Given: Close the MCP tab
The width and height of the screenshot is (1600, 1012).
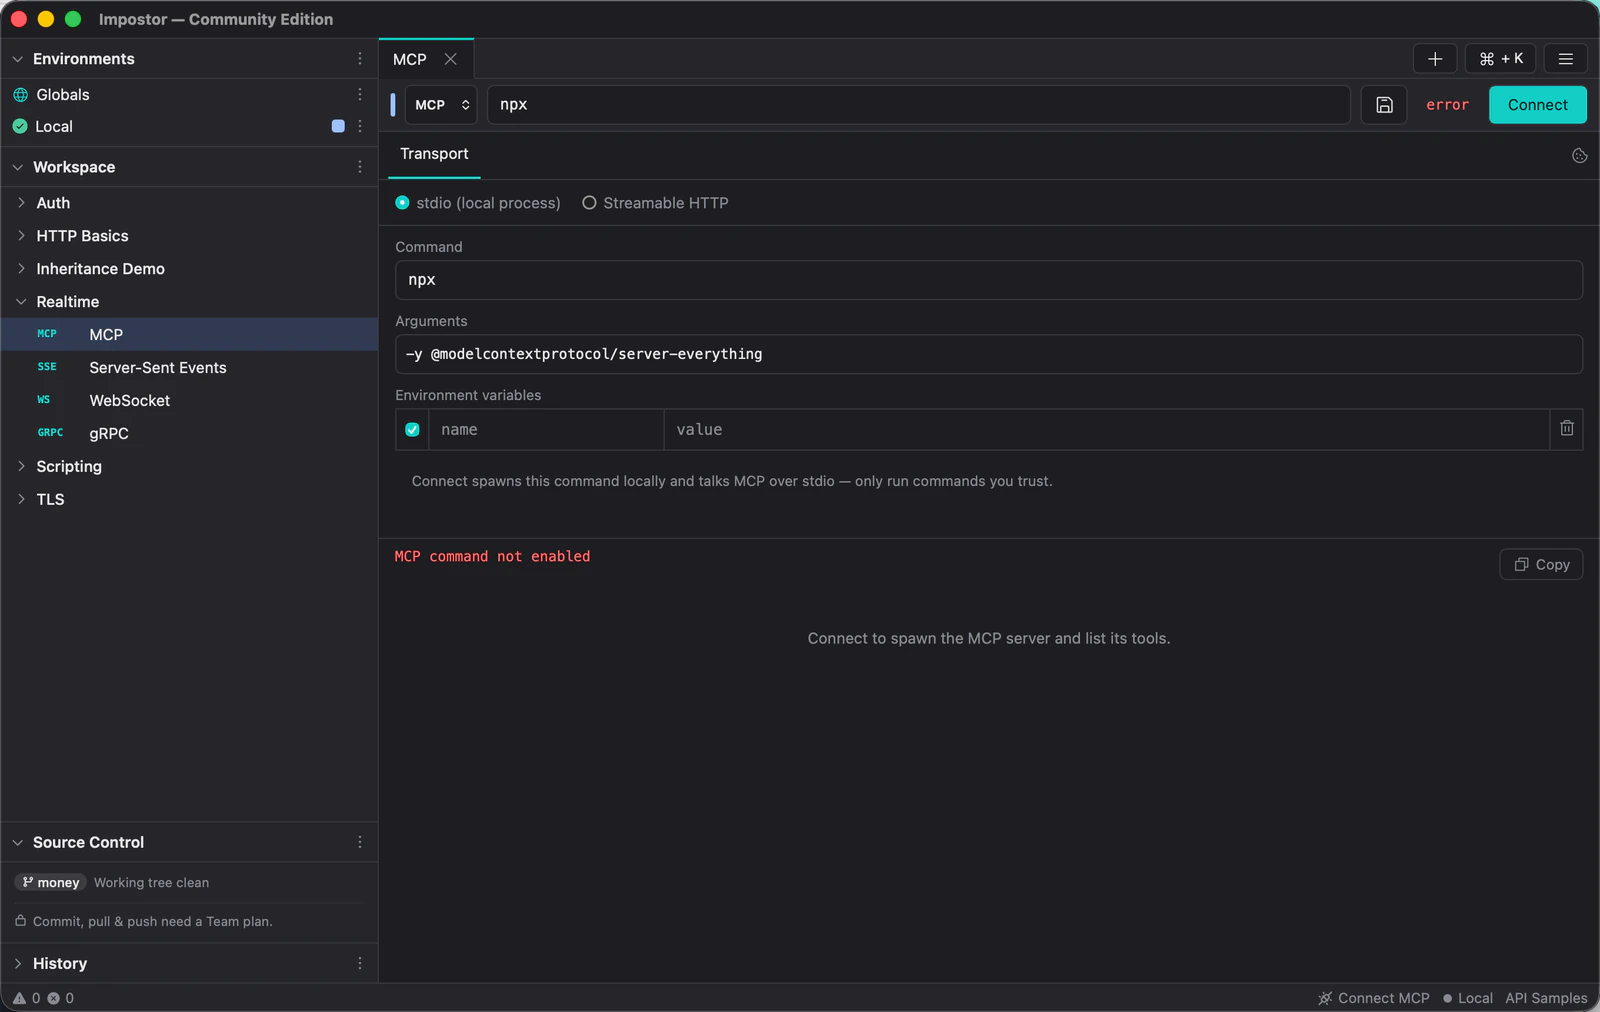Looking at the screenshot, I should [x=451, y=59].
